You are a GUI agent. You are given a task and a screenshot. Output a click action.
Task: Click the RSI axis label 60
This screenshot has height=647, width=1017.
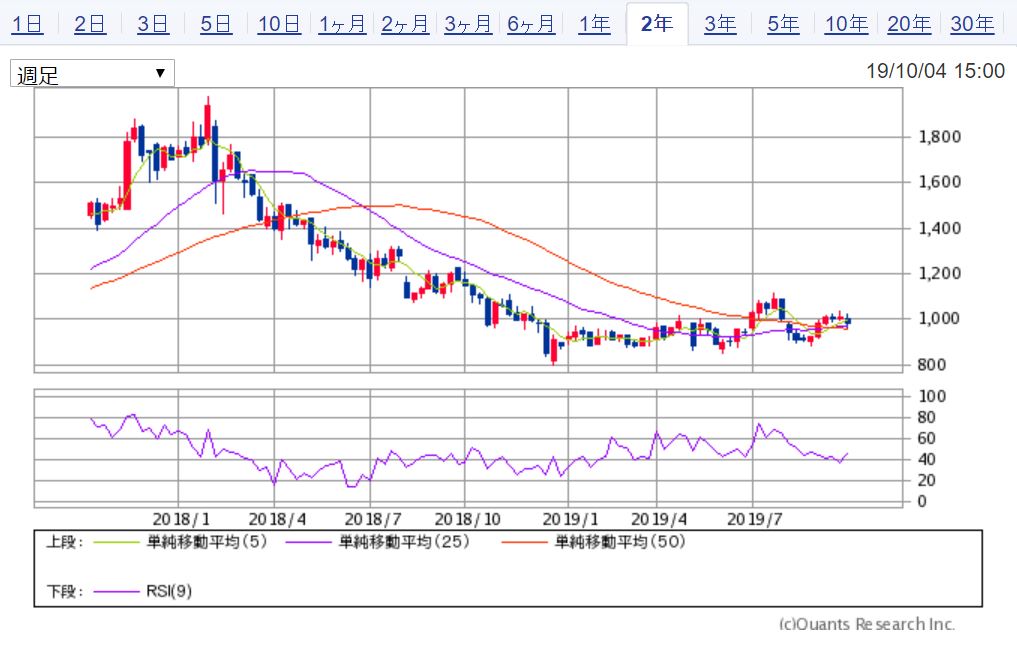coord(927,439)
